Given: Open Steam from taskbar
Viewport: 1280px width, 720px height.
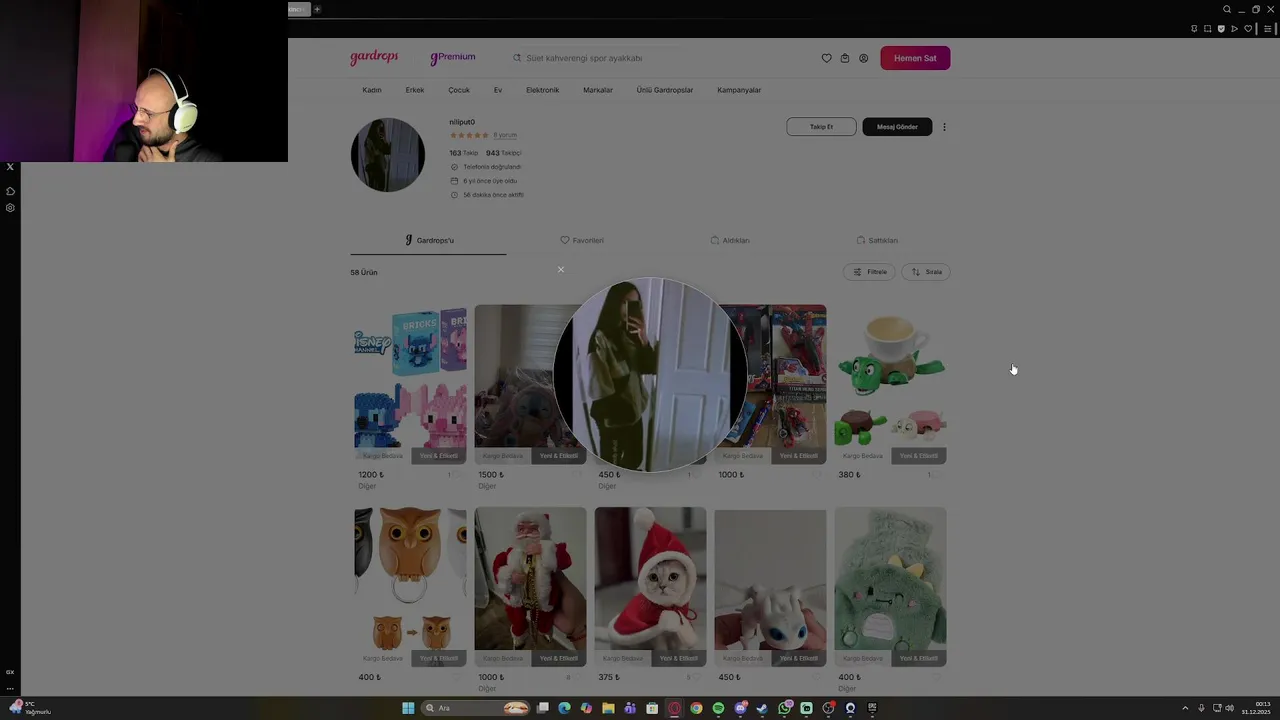Looking at the screenshot, I should pos(762,708).
